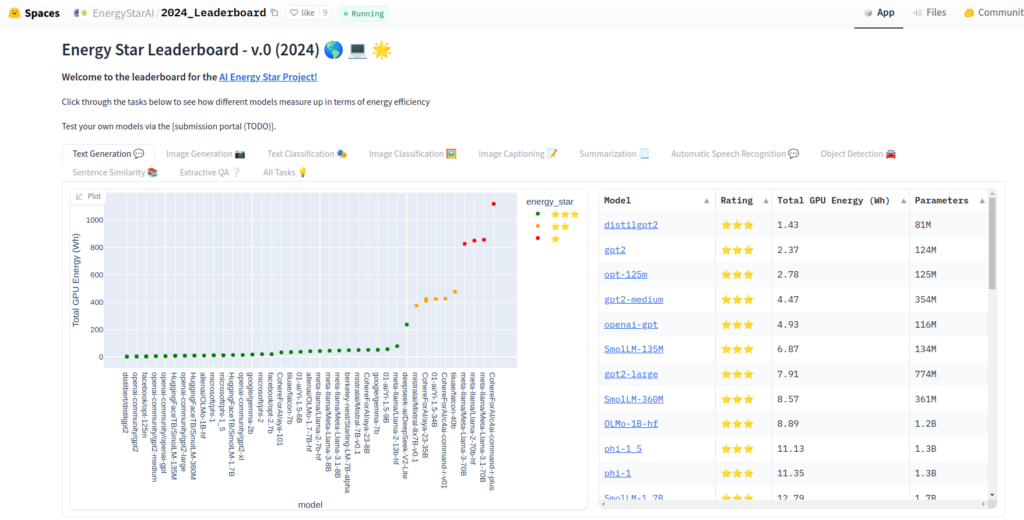Select the 116M parameters cell
The height and width of the screenshot is (520, 1024).
[x=948, y=324]
